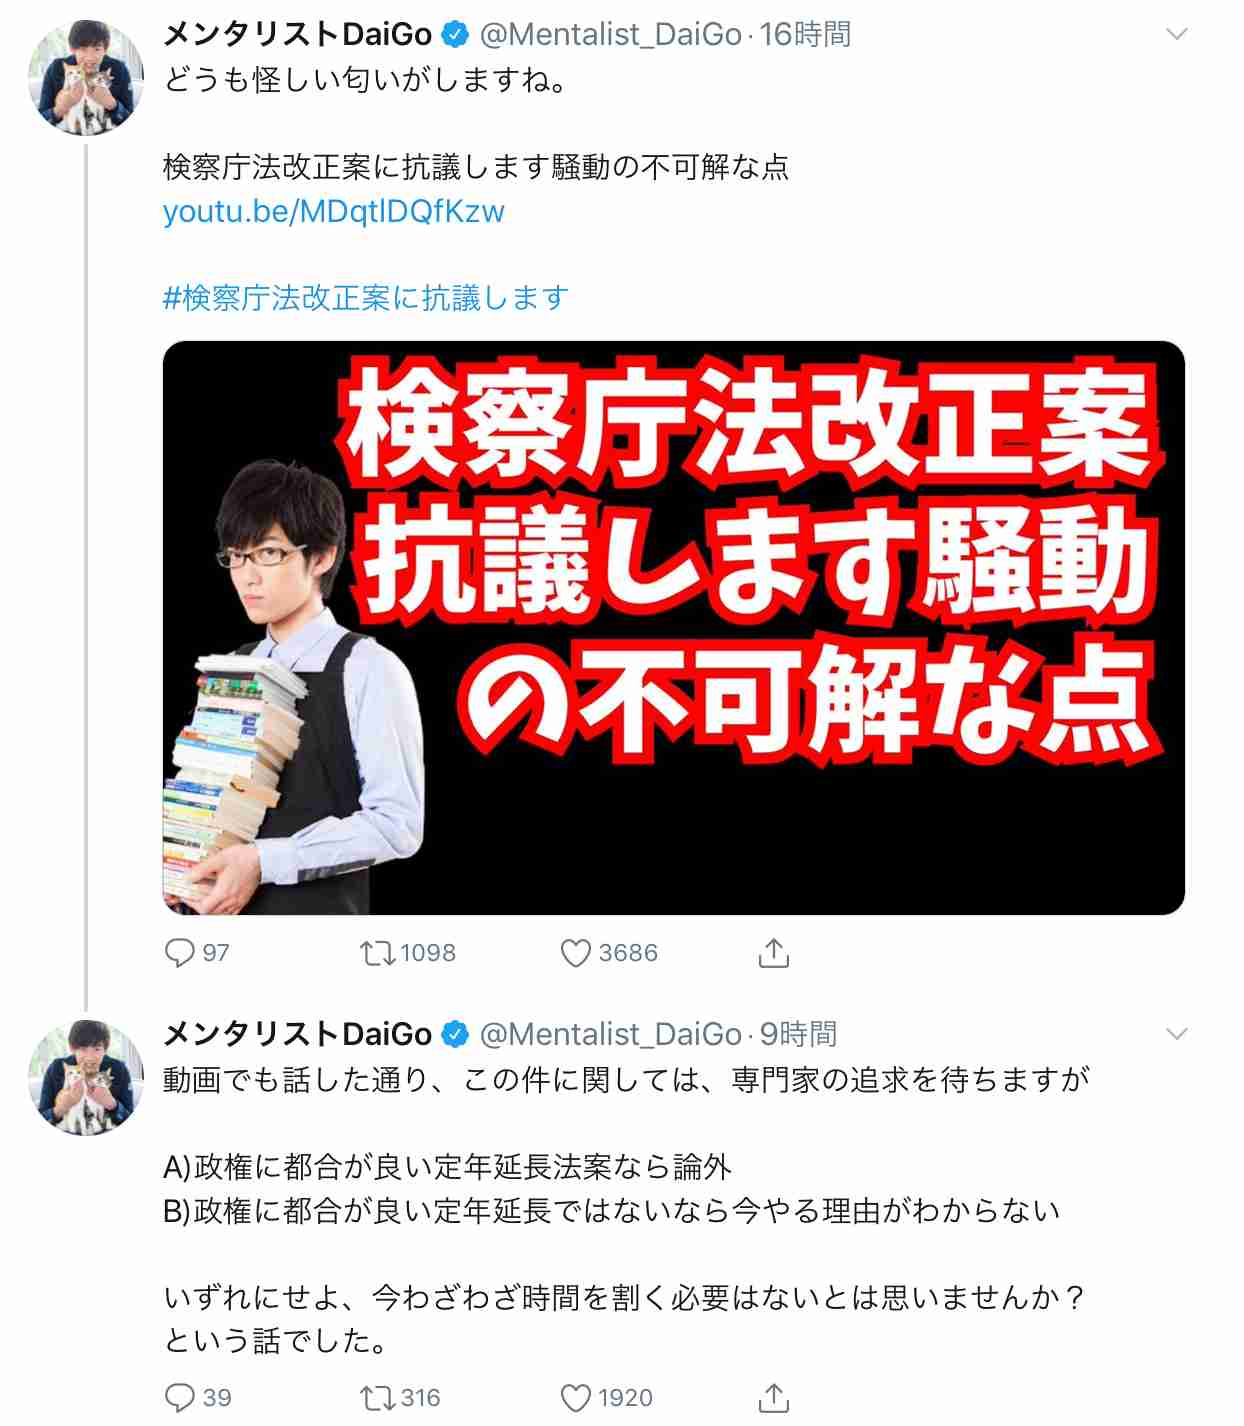Open the youtu.be/MDqtlDQfKzw link
Viewport: 1244px width, 1426px height.
(x=334, y=212)
